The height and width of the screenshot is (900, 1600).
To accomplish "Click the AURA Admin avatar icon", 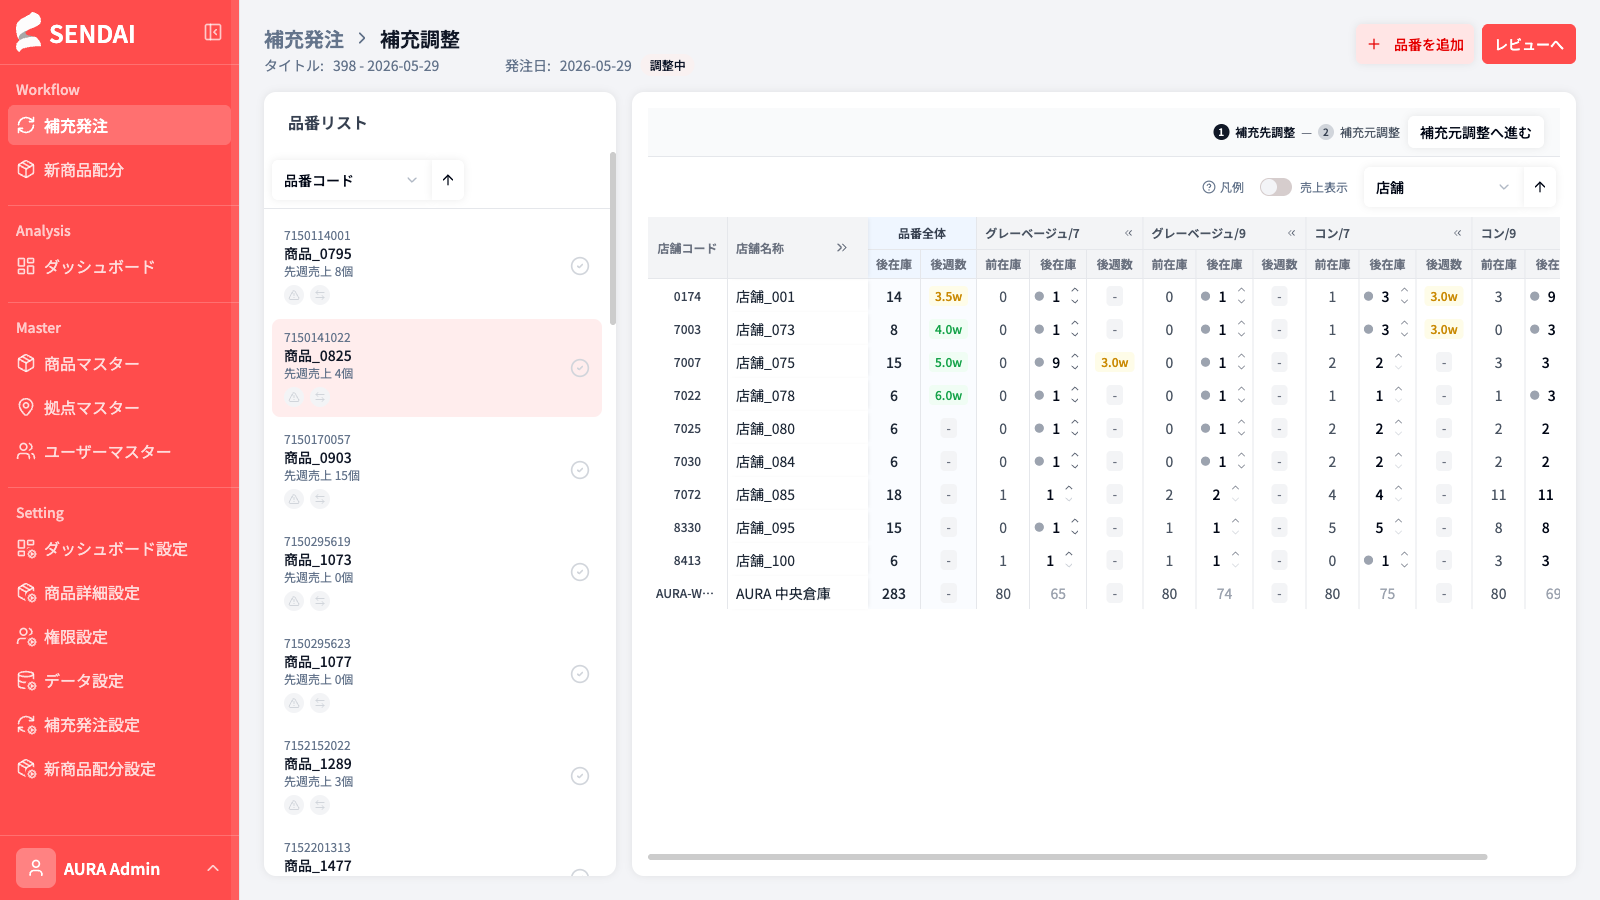I will (x=36, y=868).
